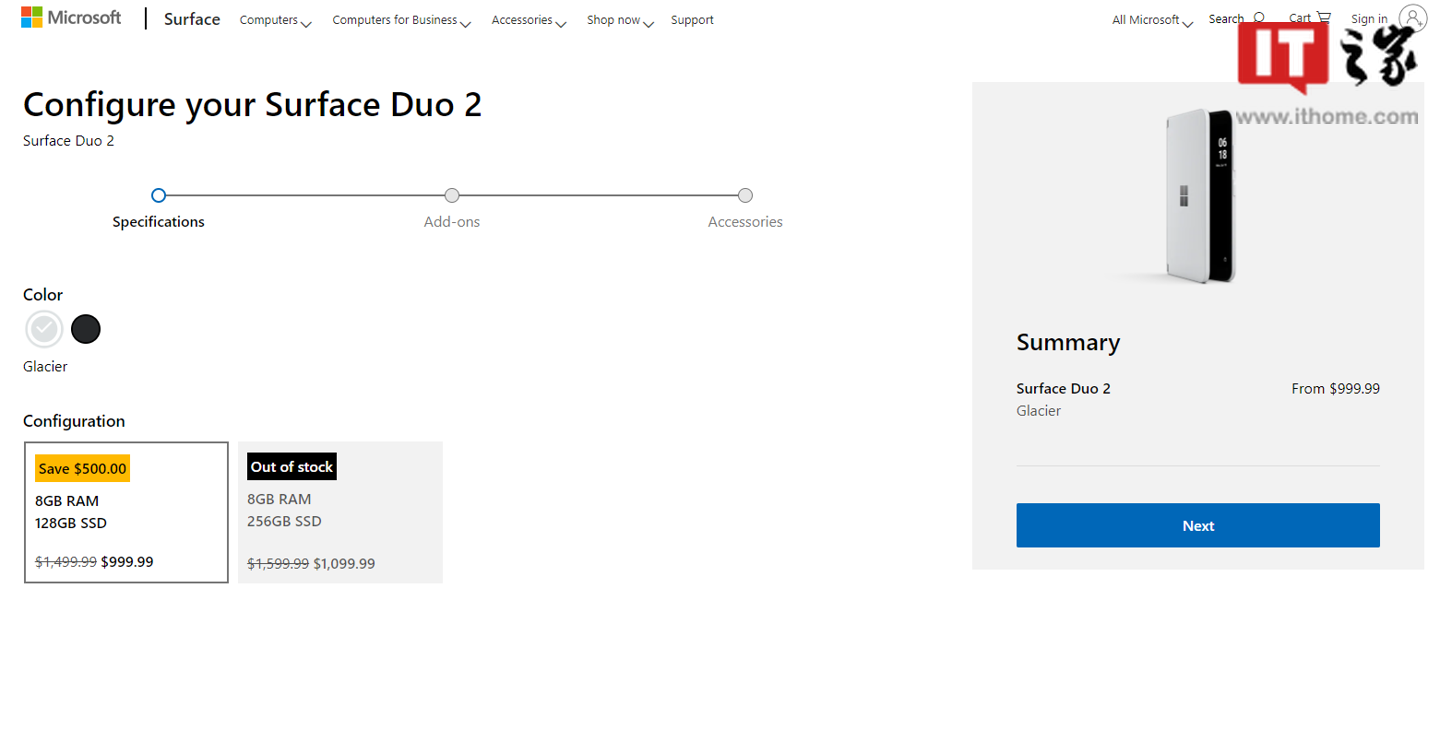Click the Surface Duo 2 product image
The height and width of the screenshot is (753, 1440).
1200,195
